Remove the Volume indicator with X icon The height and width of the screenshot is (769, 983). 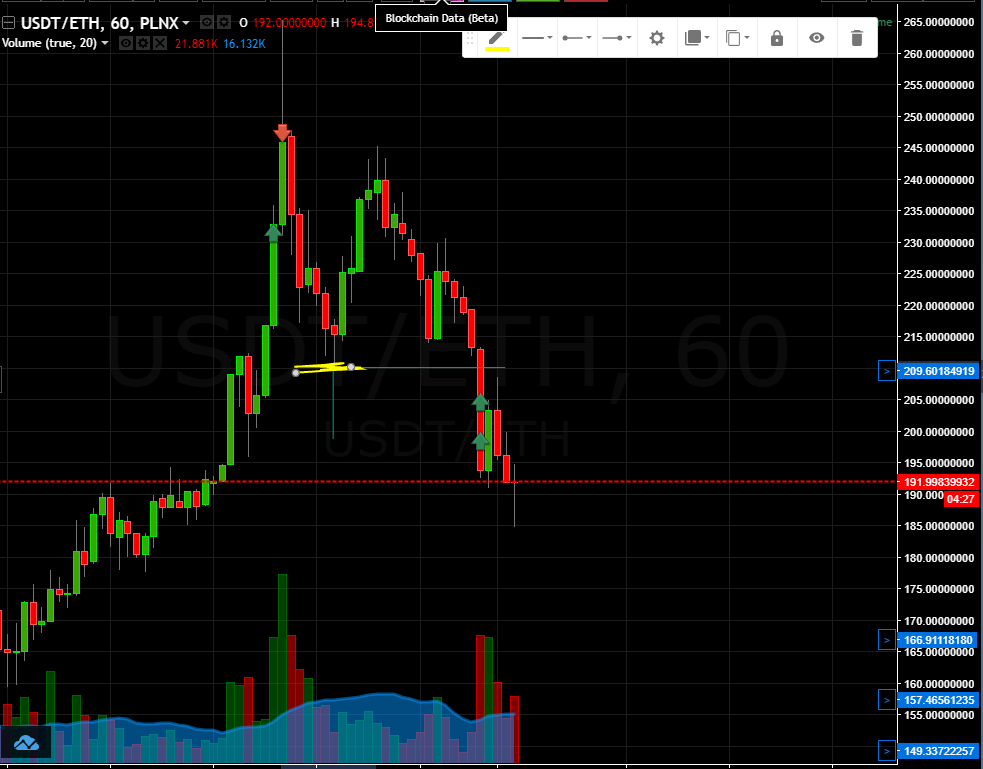(x=160, y=43)
